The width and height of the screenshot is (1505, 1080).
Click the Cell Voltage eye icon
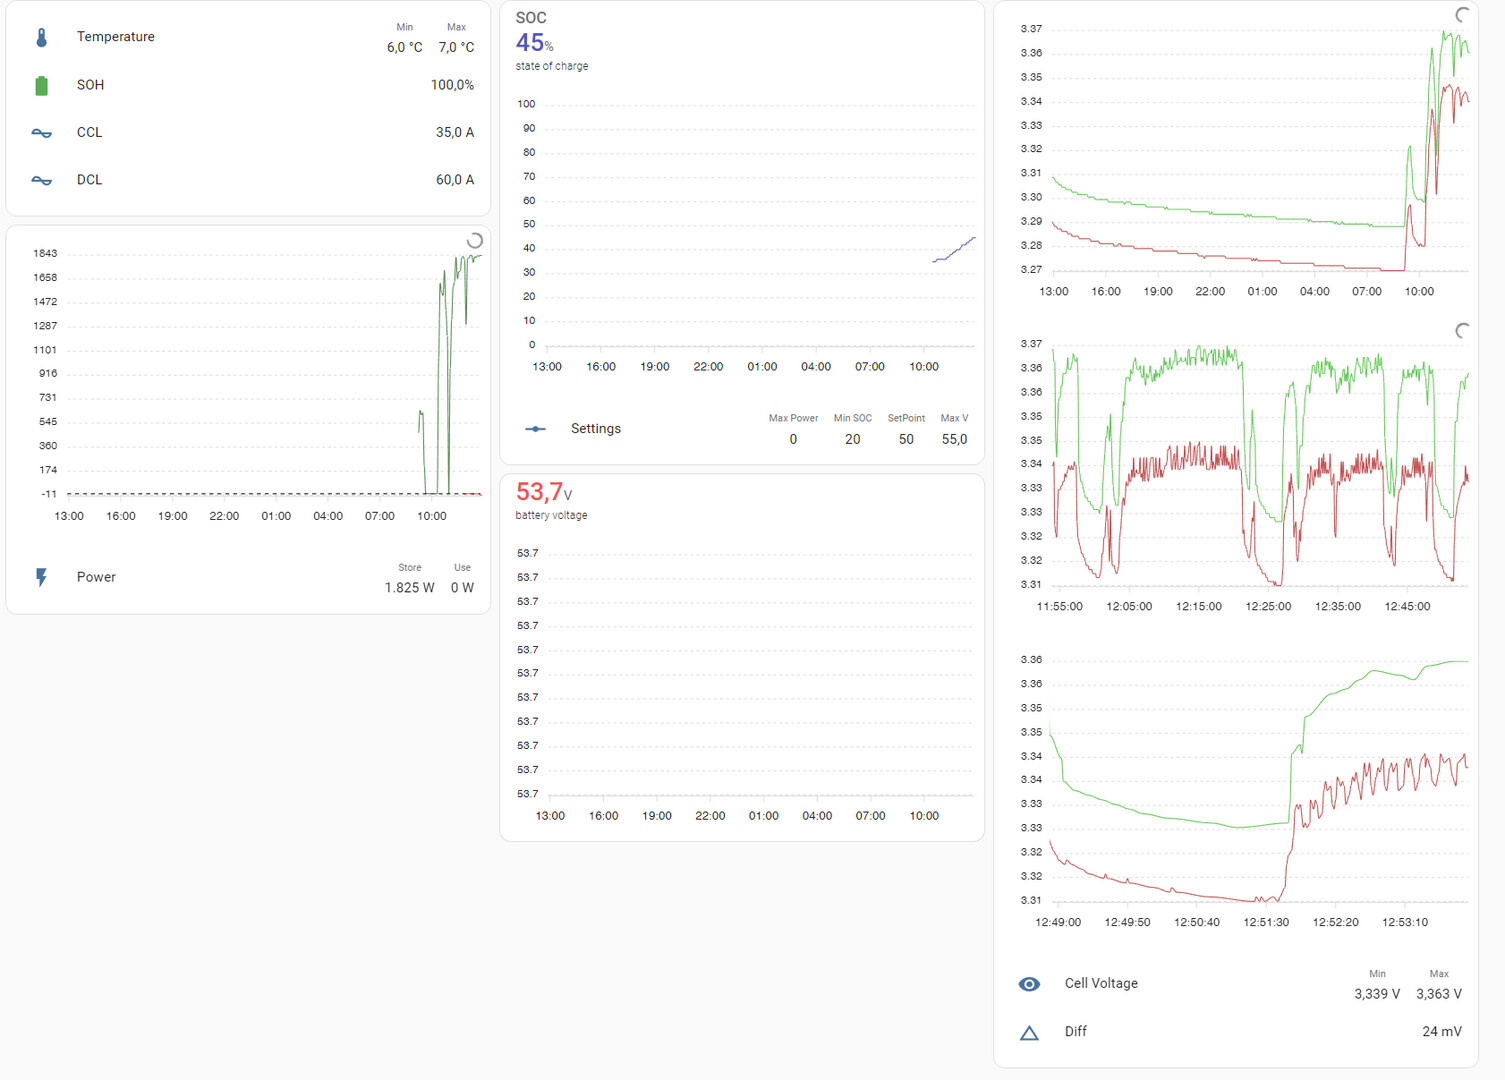pyautogui.click(x=1029, y=984)
